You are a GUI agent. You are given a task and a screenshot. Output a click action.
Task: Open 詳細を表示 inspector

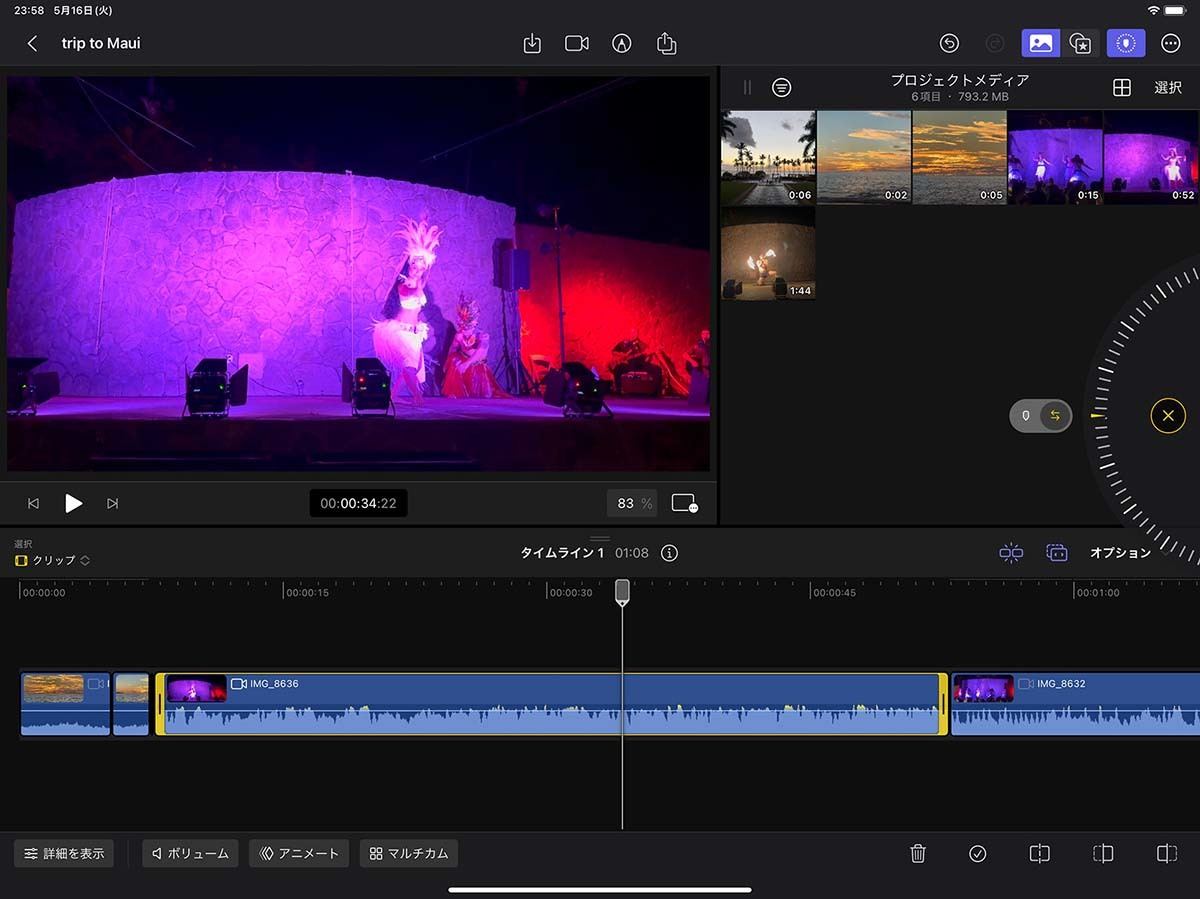tap(64, 853)
